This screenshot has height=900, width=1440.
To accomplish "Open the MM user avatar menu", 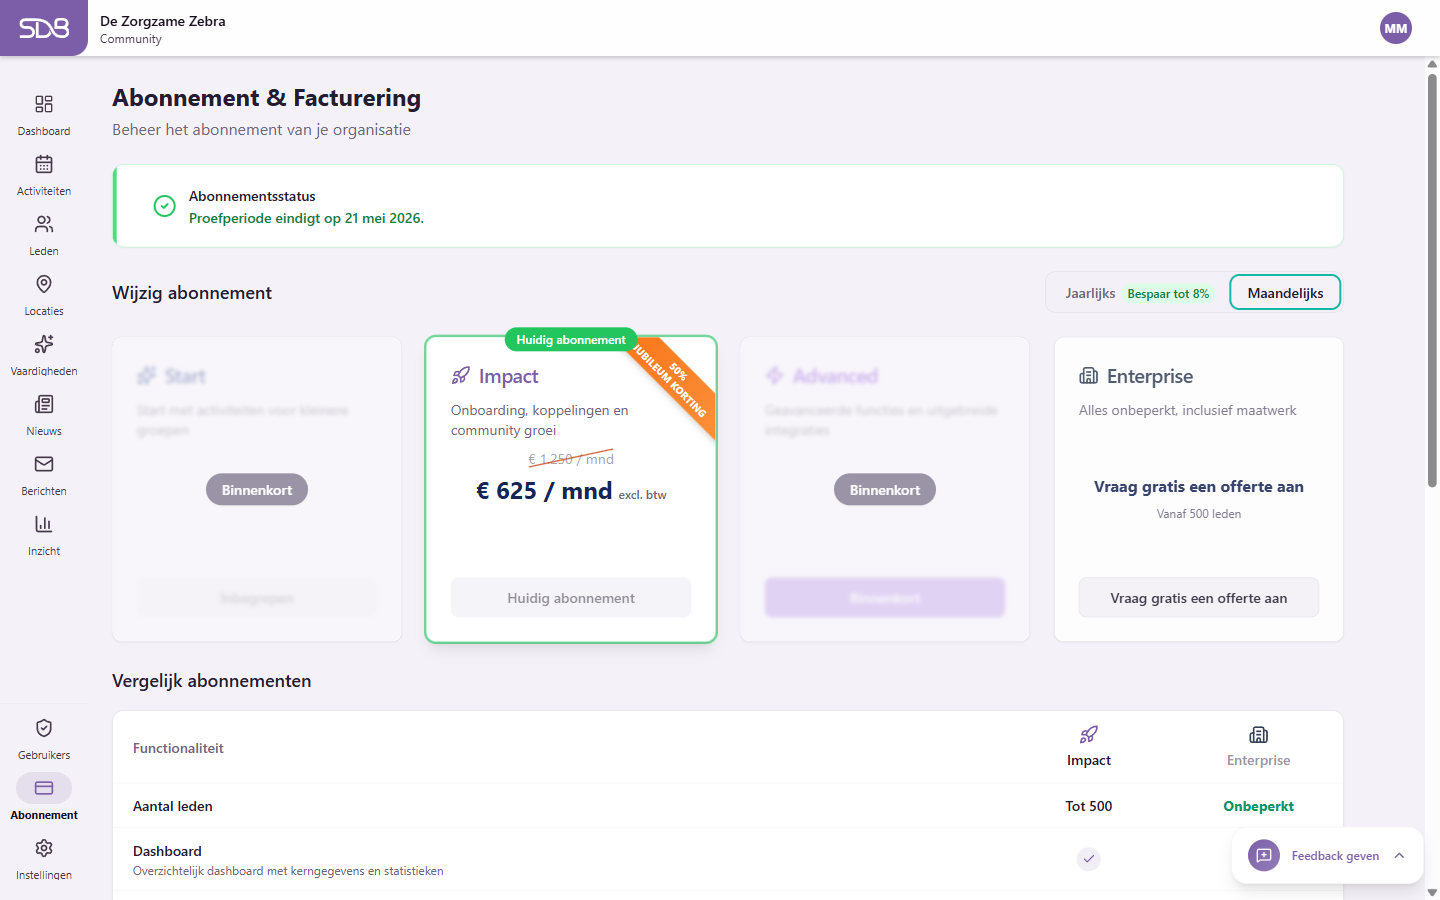I will [1396, 28].
